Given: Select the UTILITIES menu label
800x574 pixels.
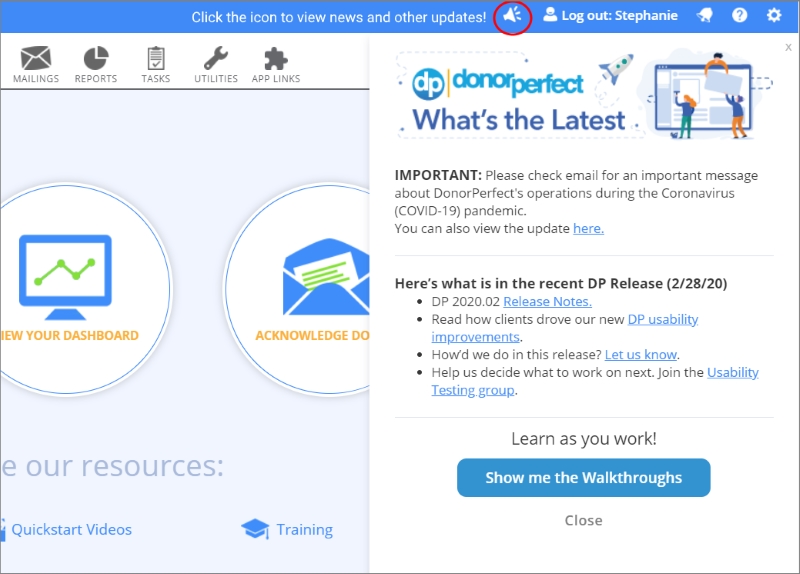Looking at the screenshot, I should click(x=216, y=79).
